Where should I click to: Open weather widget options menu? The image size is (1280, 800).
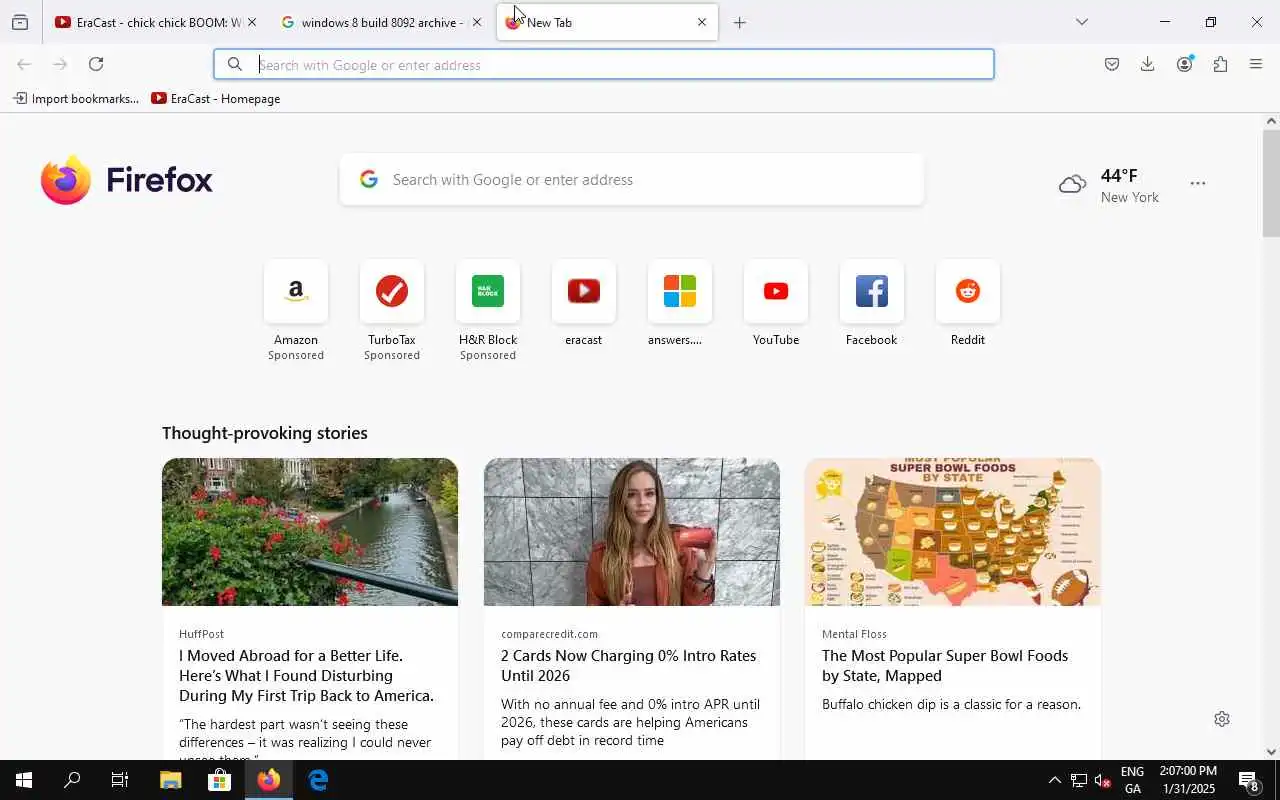pos(1198,184)
